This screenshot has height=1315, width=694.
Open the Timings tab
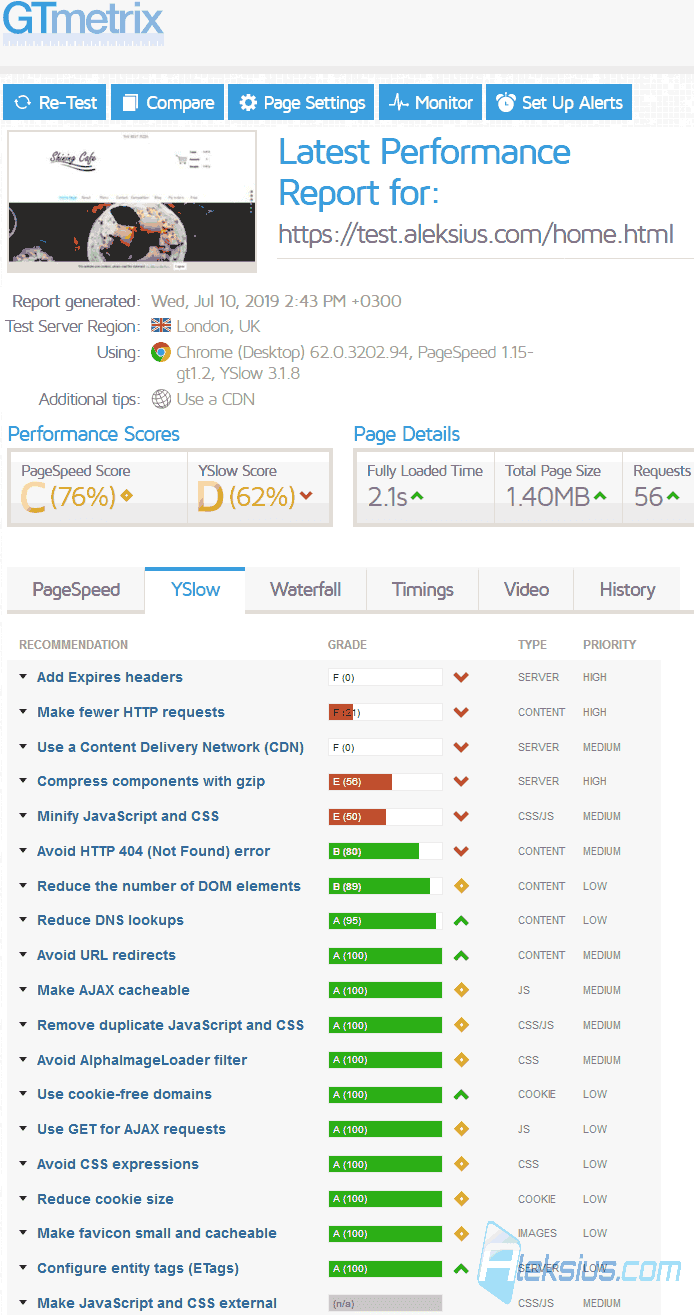point(423,589)
